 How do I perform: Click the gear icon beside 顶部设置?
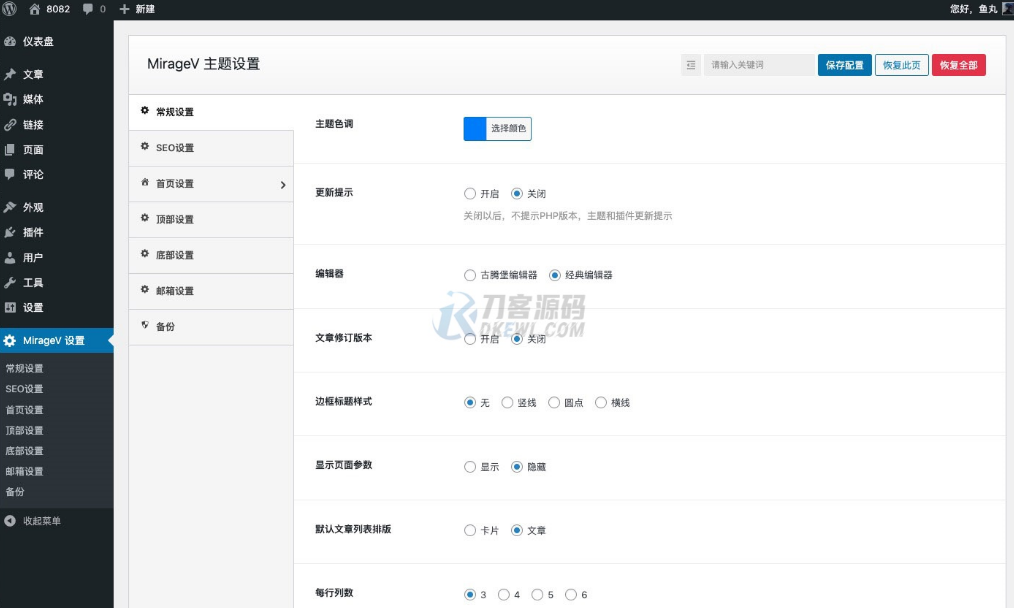[145, 218]
